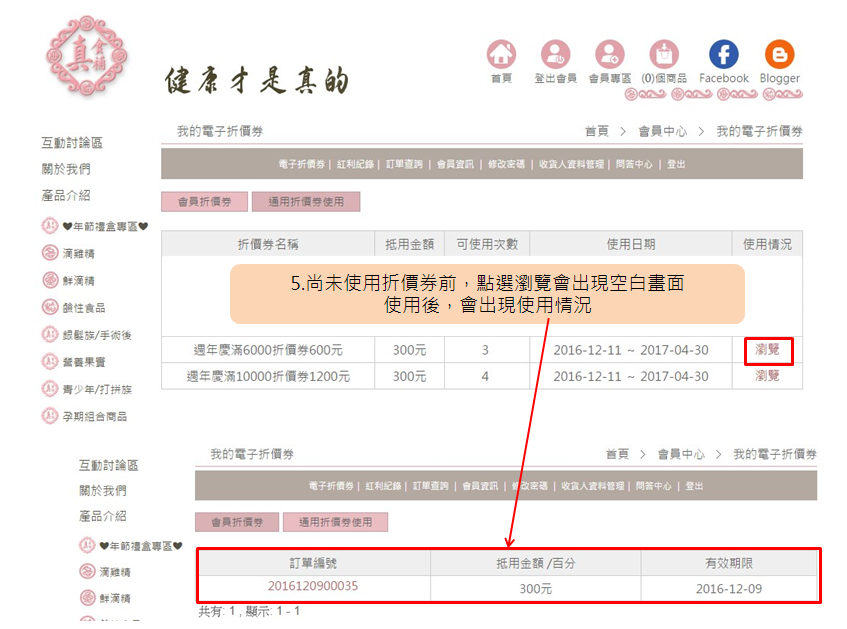
Task: Open 訂單查詢 in the upper member menu bar
Action: [x=404, y=164]
